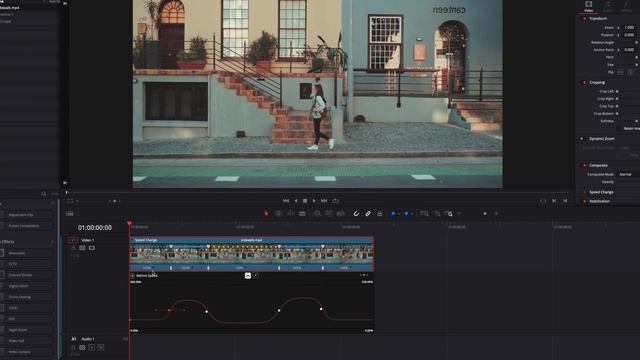Activate the Trim Edit Mode tool
This screenshot has height=360, width=640.
[x=278, y=213]
